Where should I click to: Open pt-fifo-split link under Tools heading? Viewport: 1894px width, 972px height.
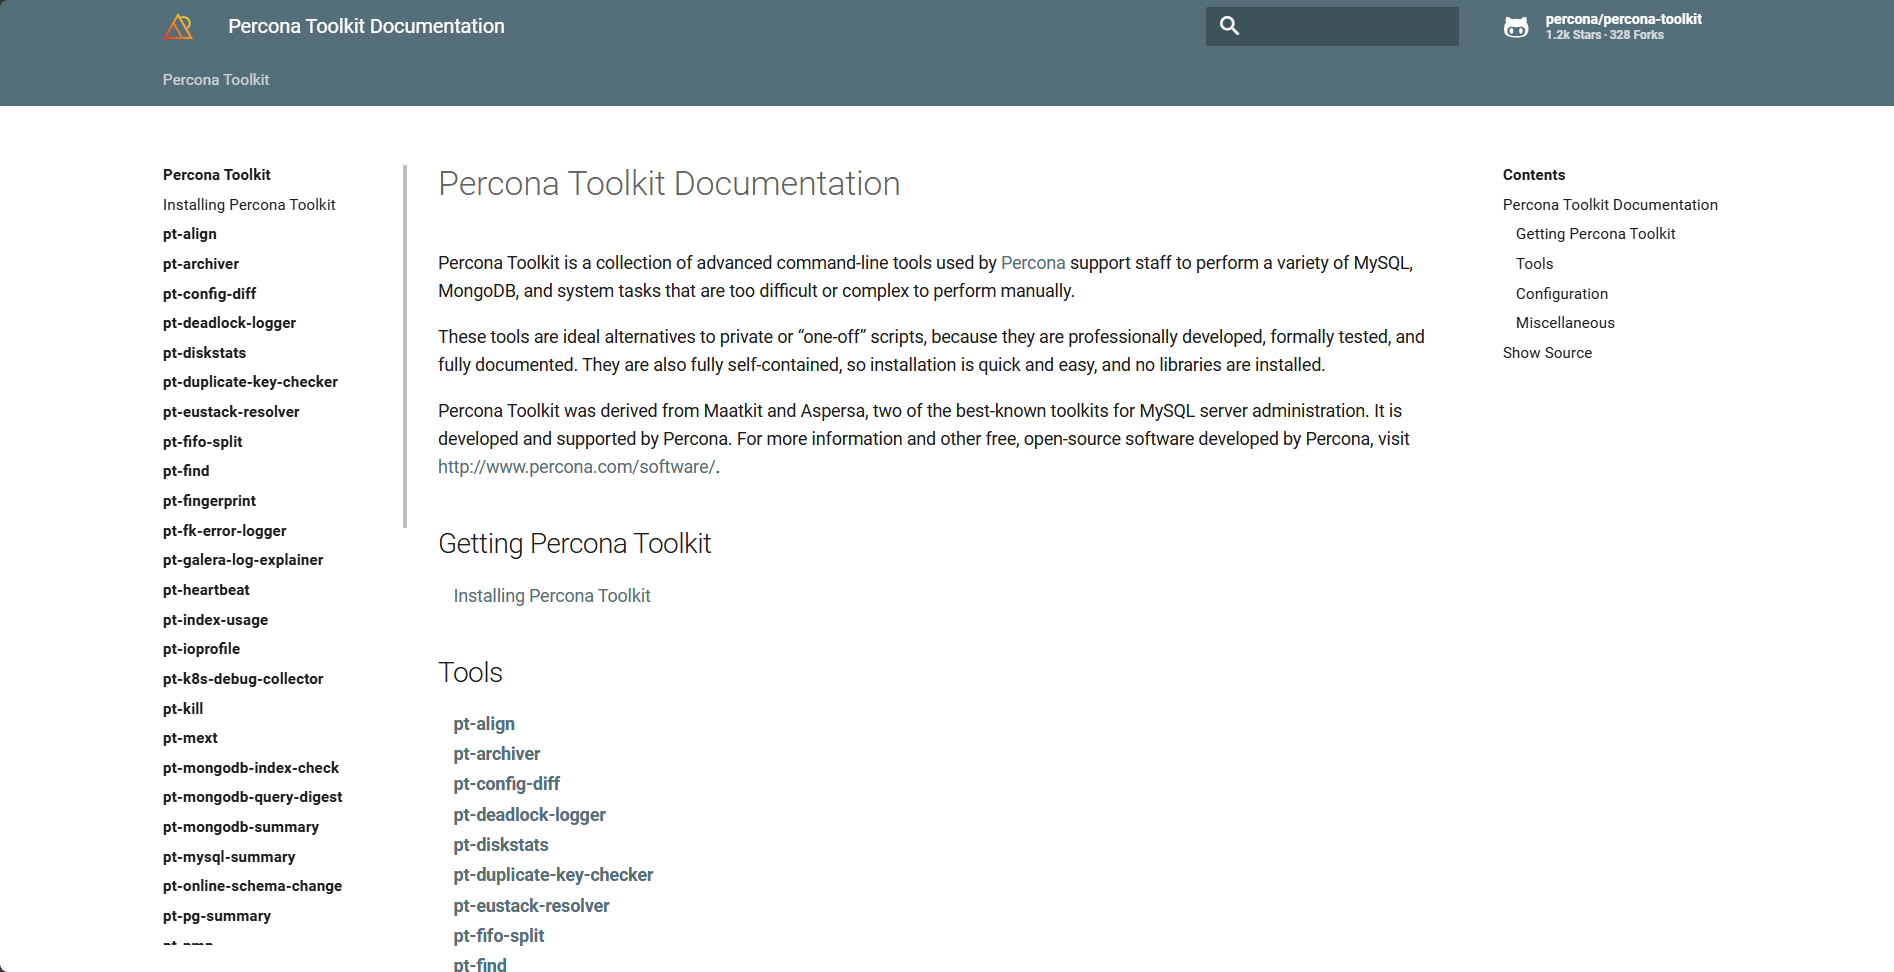(498, 936)
